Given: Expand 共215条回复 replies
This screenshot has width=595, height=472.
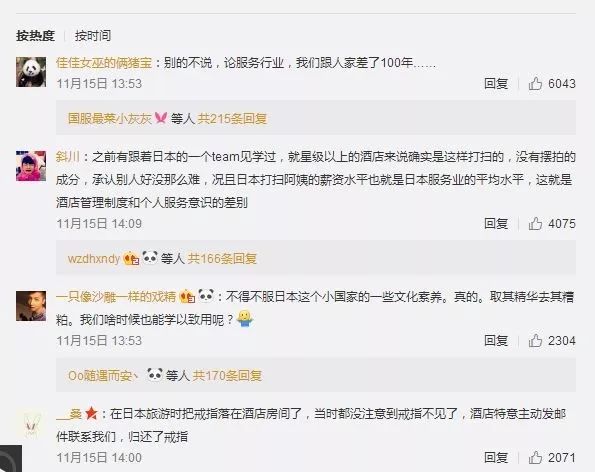Looking at the screenshot, I should [232, 118].
